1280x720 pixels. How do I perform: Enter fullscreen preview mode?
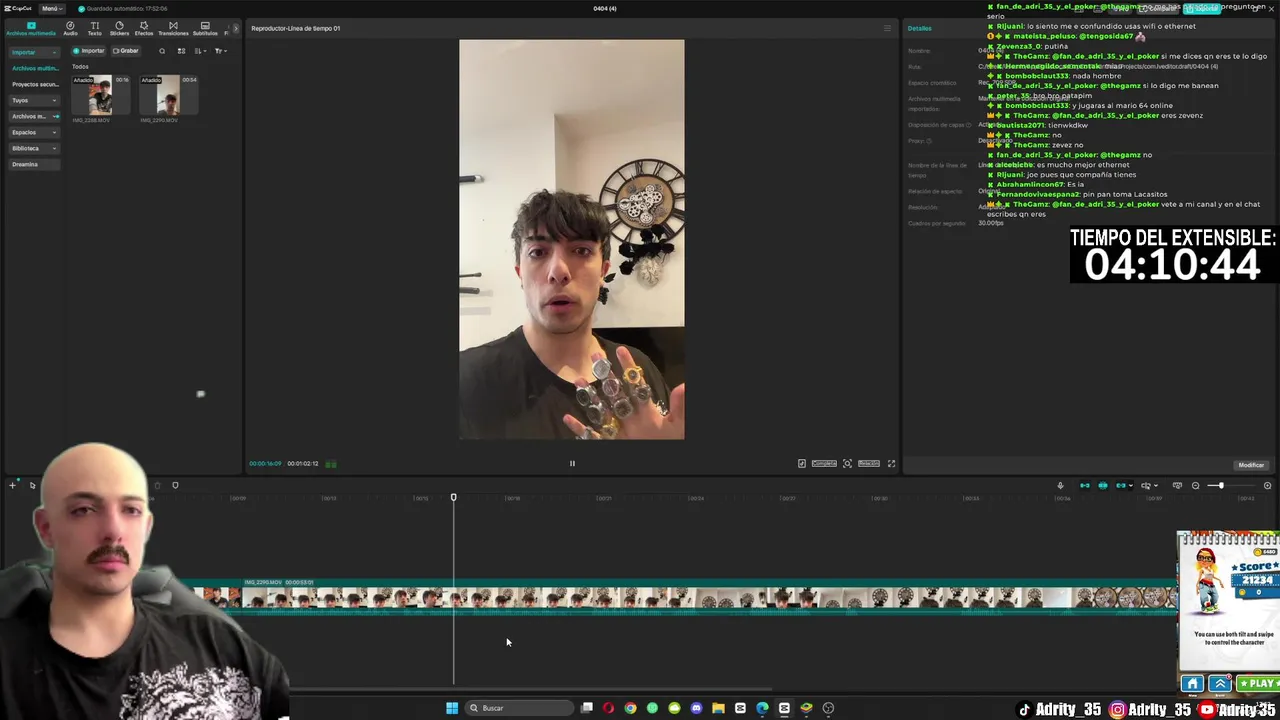coord(892,464)
